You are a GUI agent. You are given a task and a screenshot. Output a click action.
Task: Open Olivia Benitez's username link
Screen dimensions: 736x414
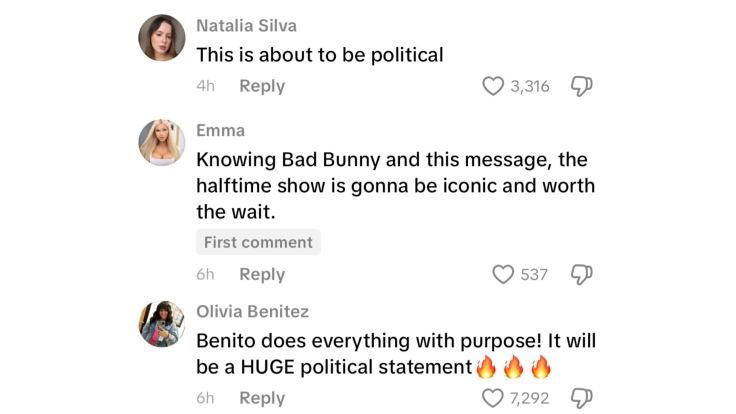click(252, 312)
